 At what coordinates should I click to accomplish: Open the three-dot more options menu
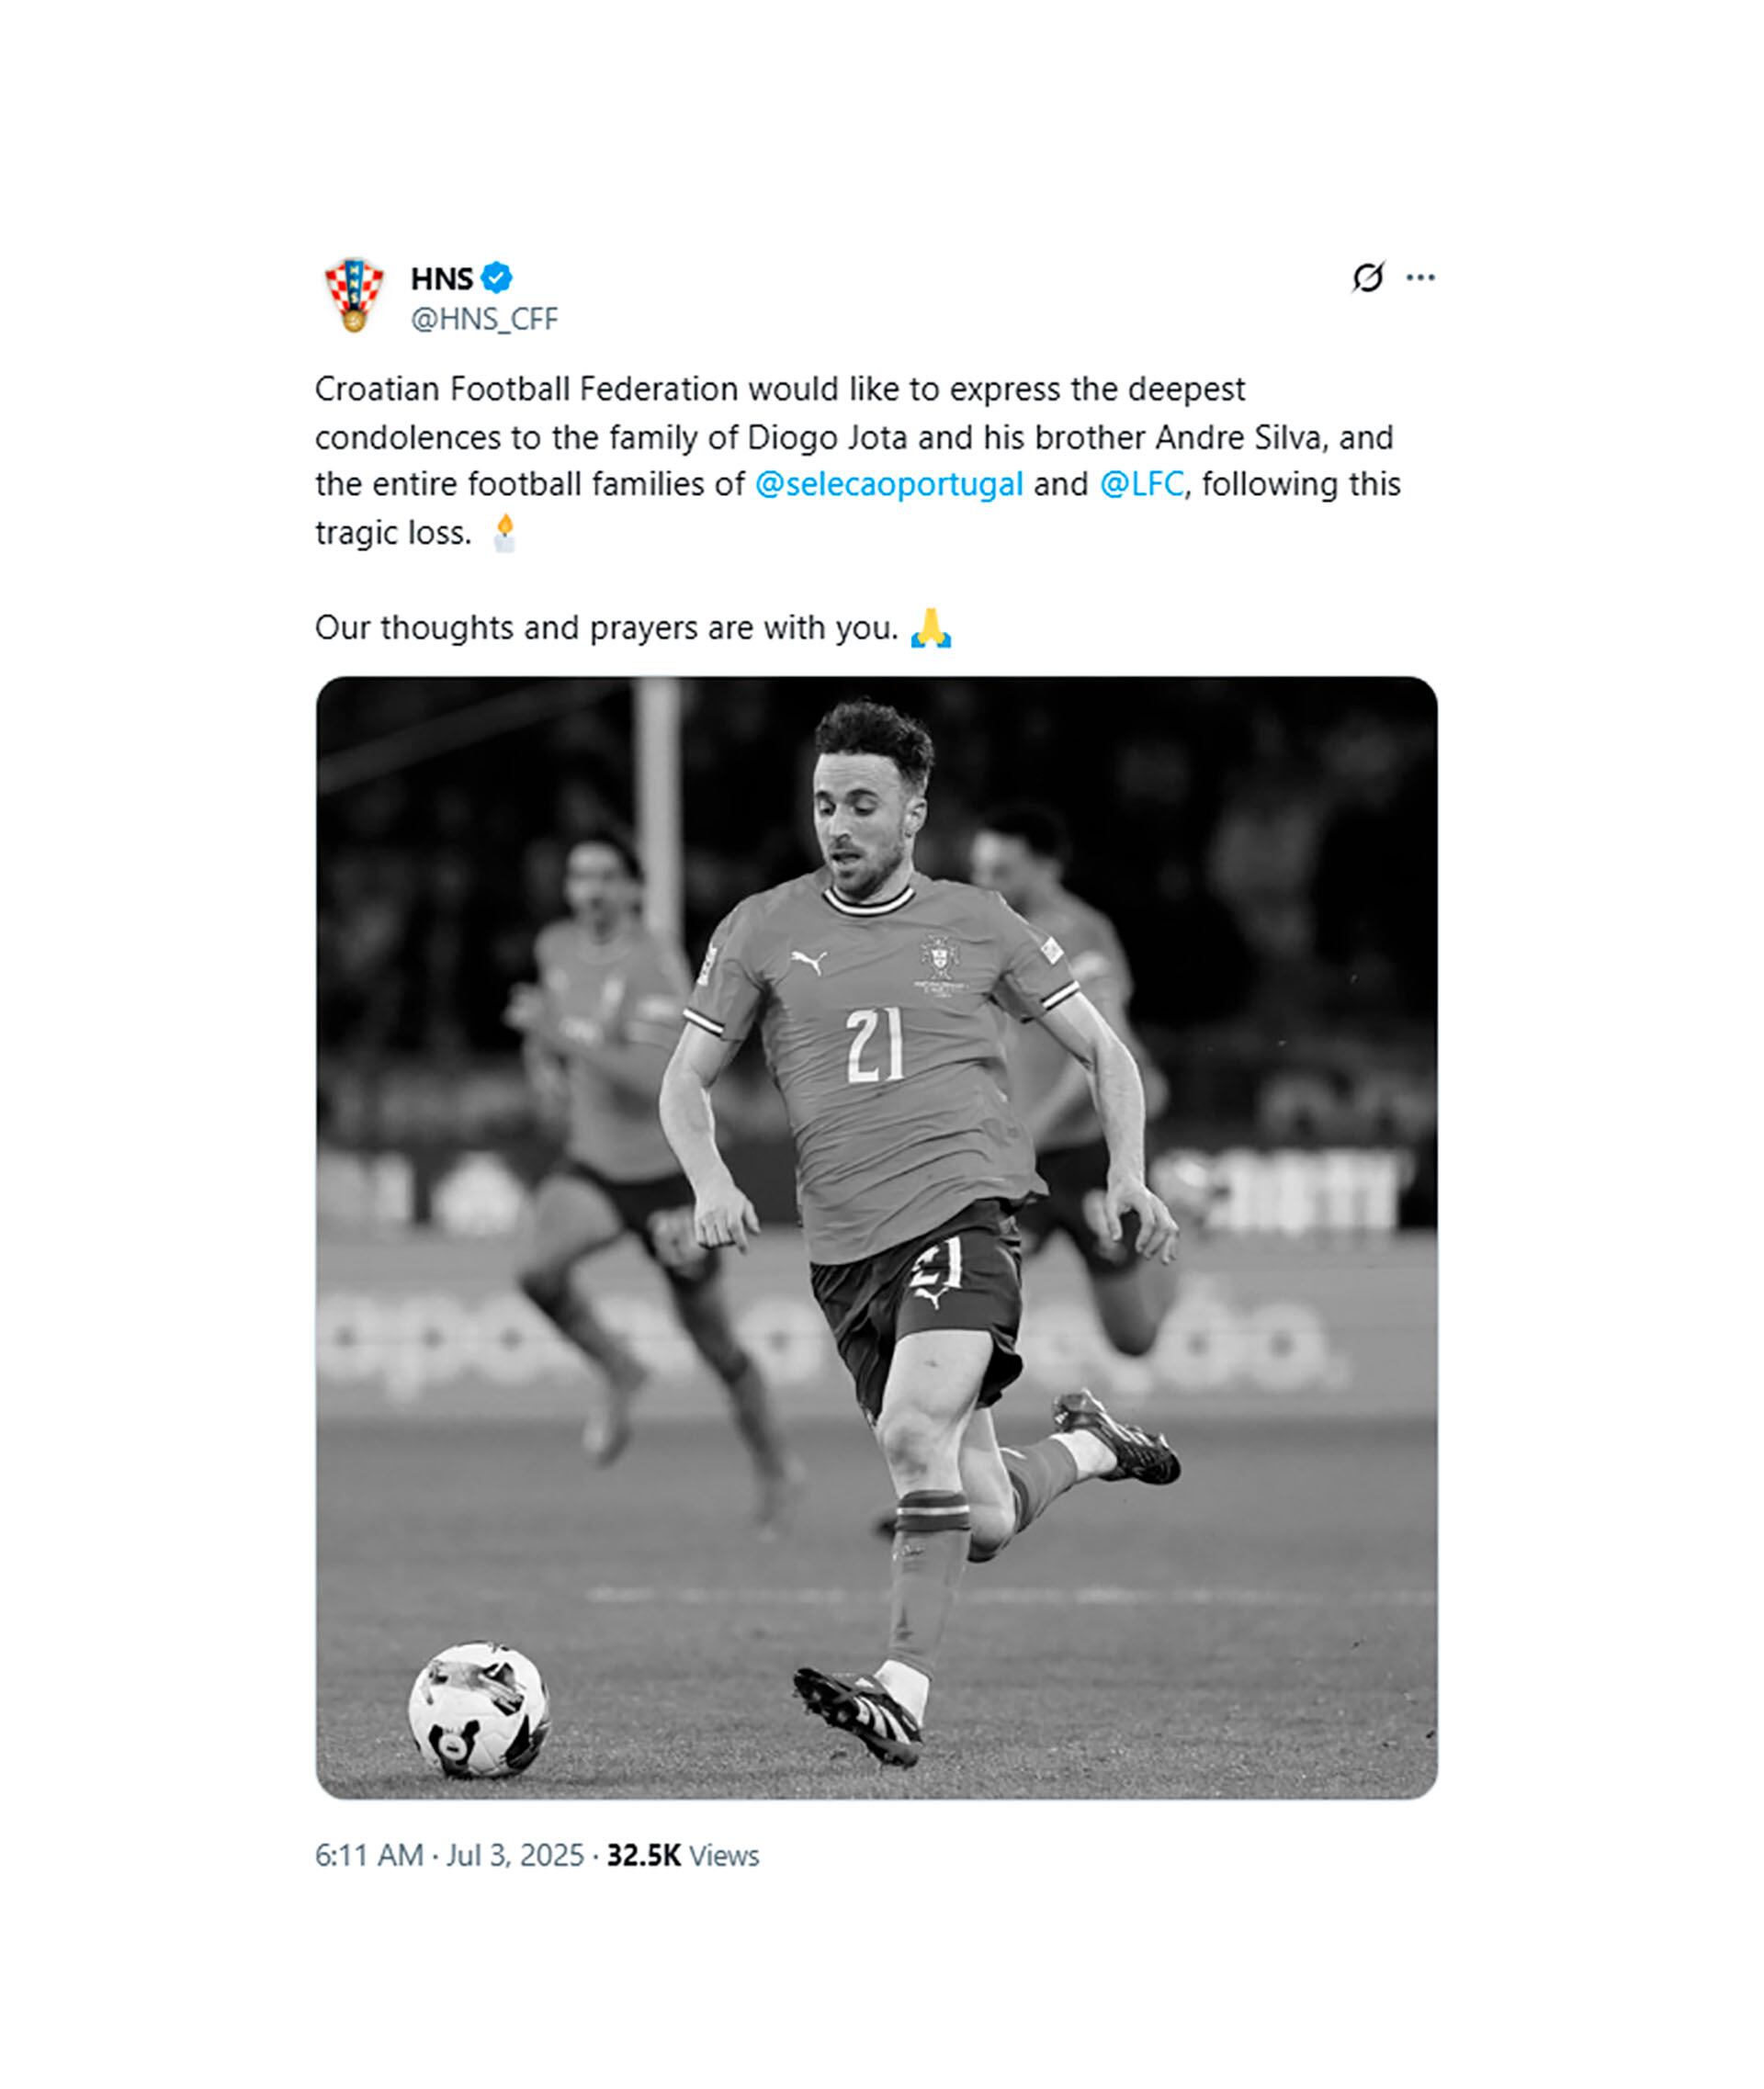(x=1420, y=277)
